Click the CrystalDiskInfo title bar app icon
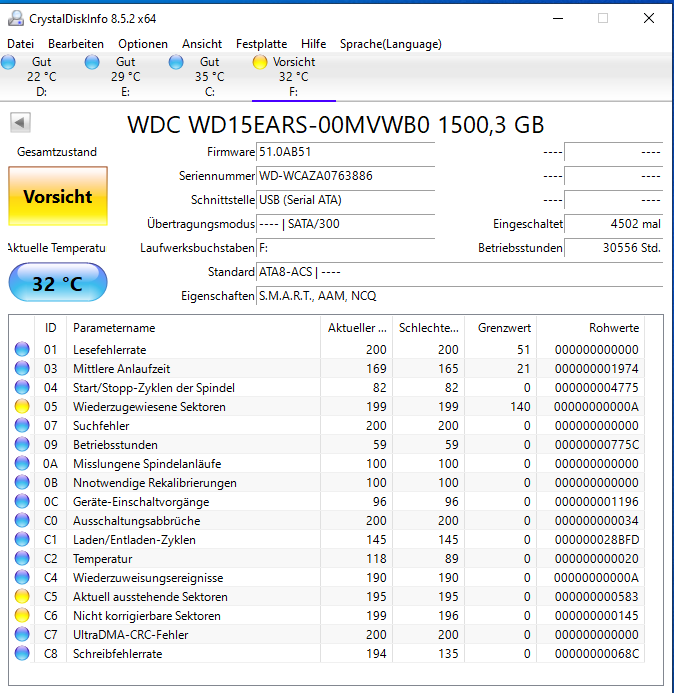Screen dimensions: 674x693 point(16,19)
